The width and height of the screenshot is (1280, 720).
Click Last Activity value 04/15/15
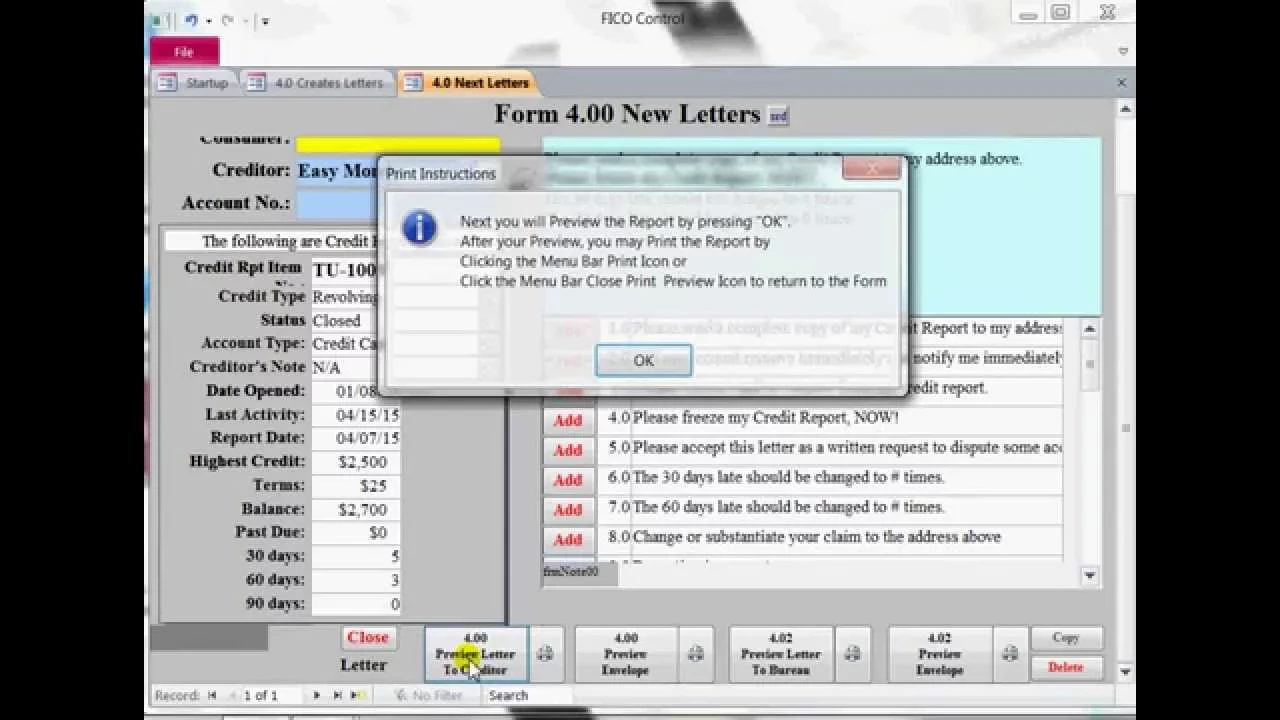pos(356,415)
